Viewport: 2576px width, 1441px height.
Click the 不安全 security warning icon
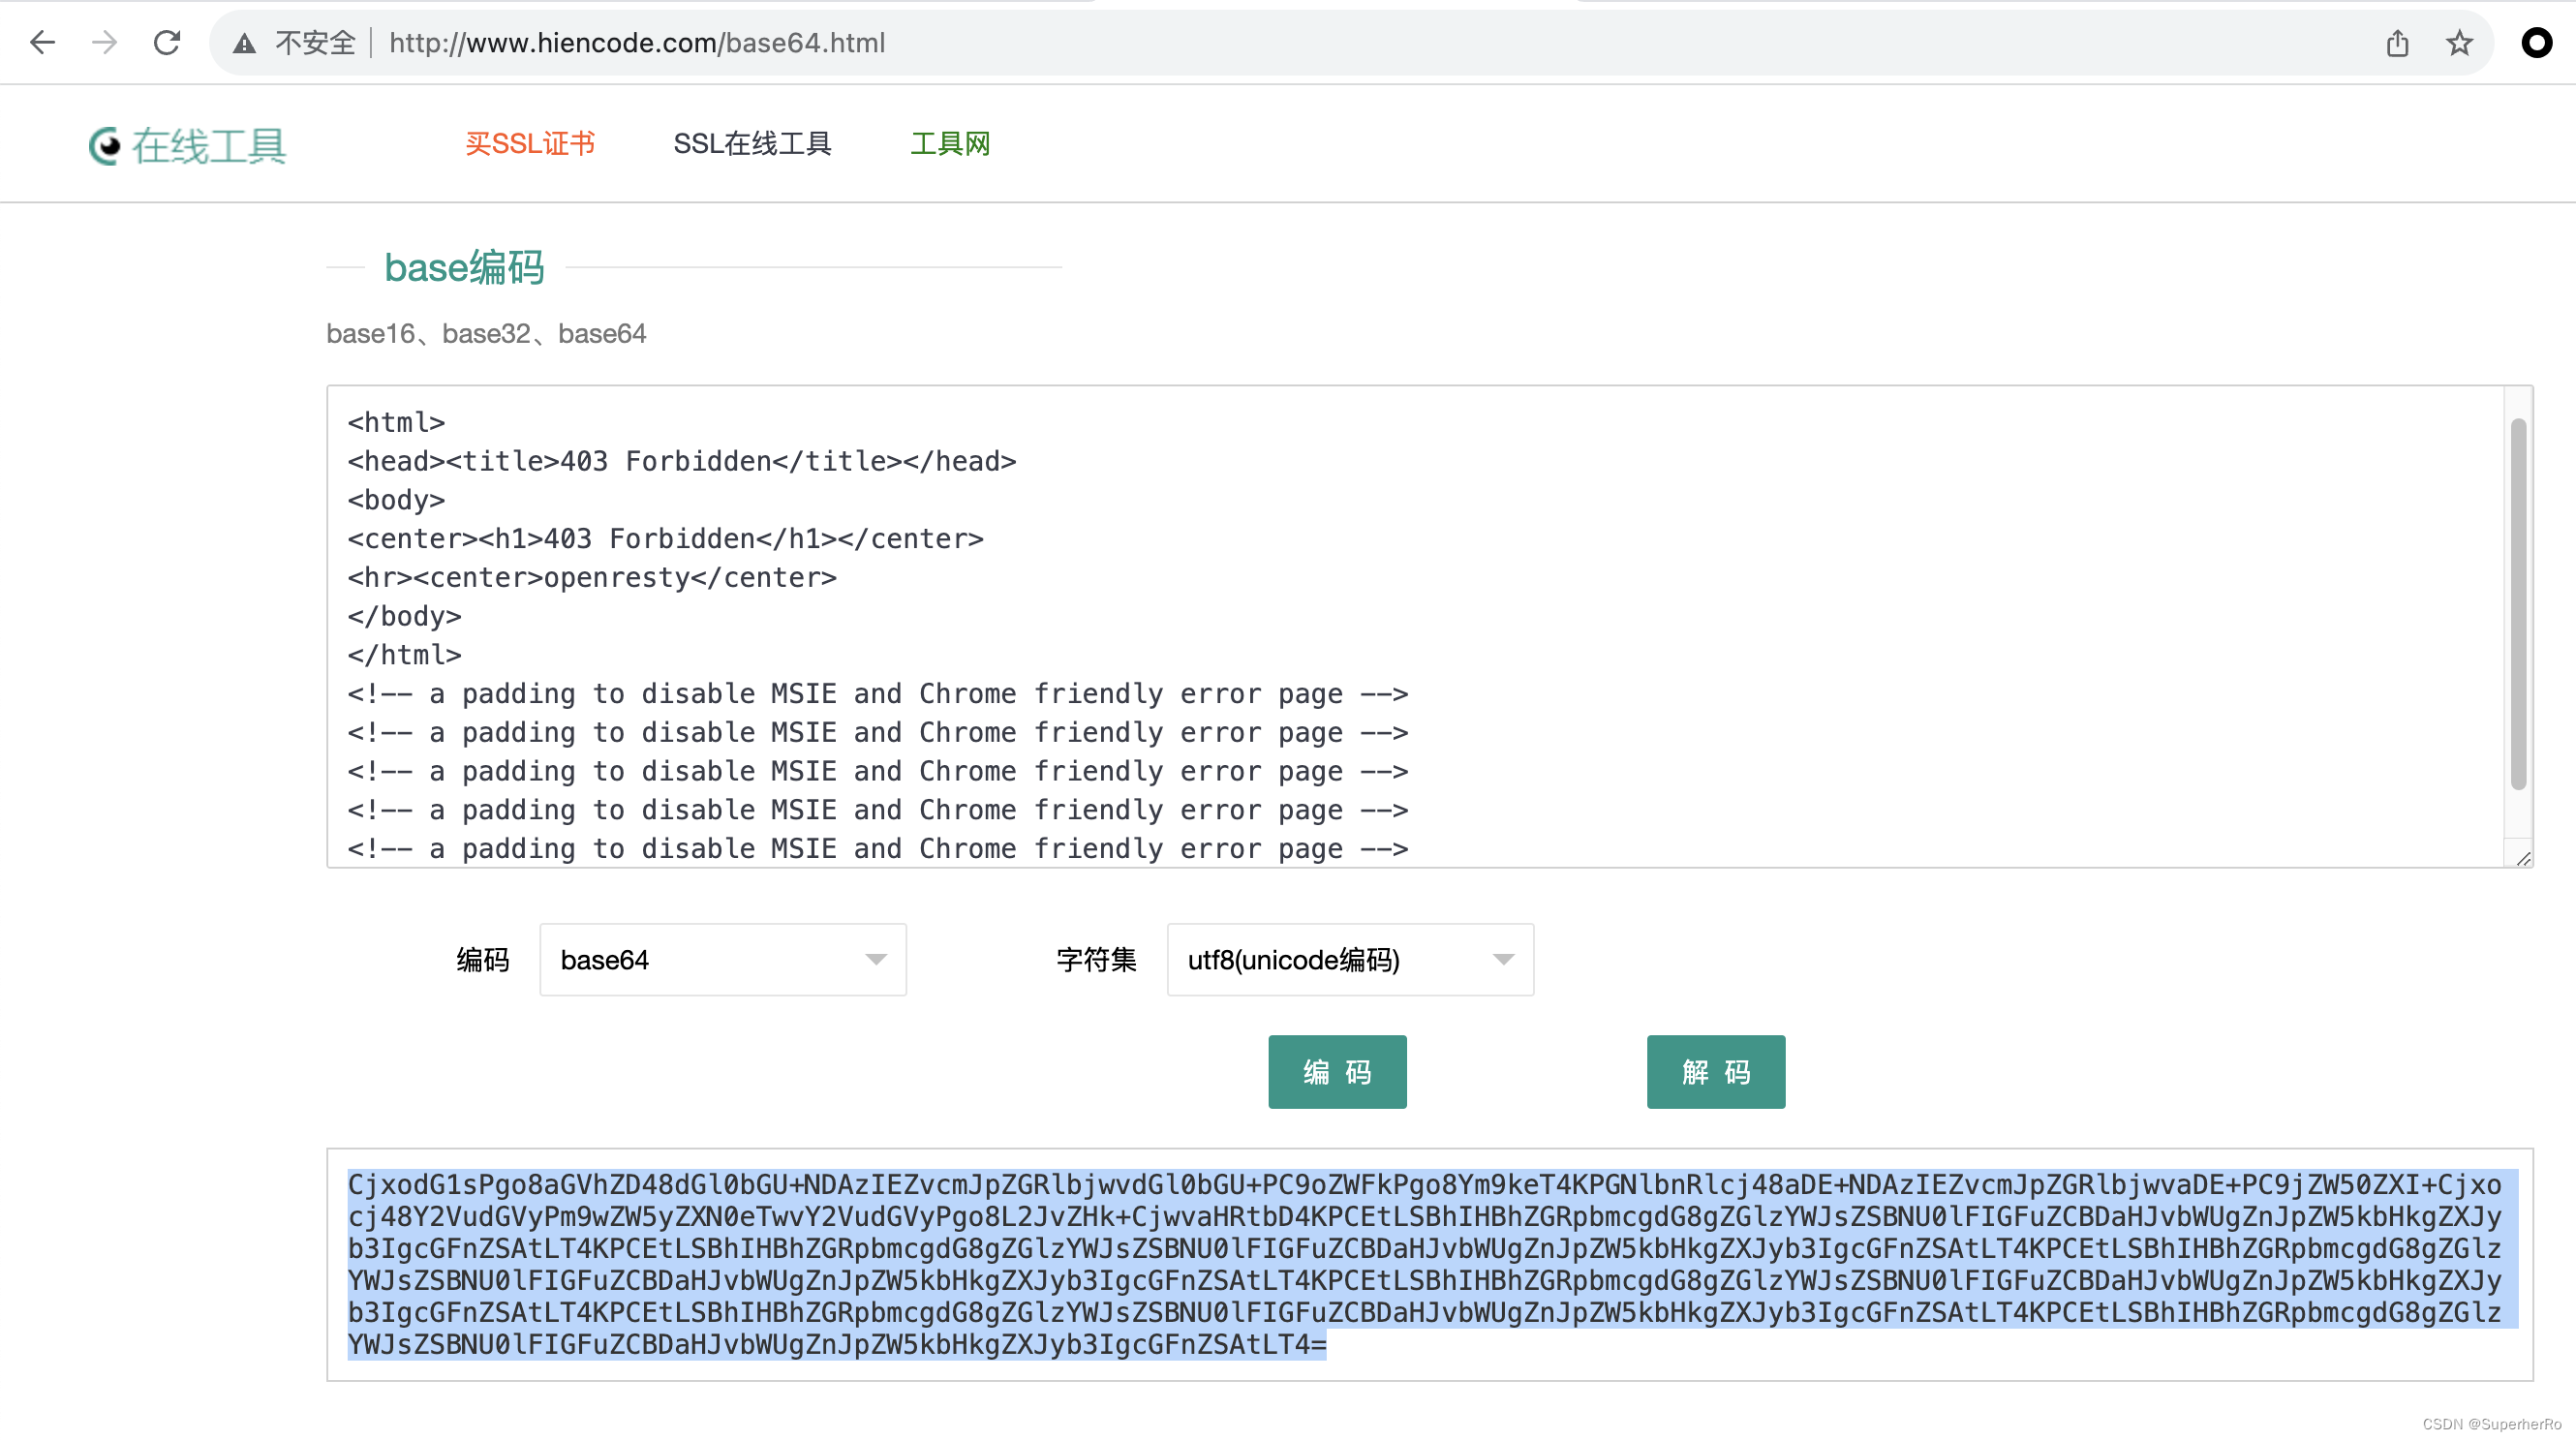(x=245, y=42)
